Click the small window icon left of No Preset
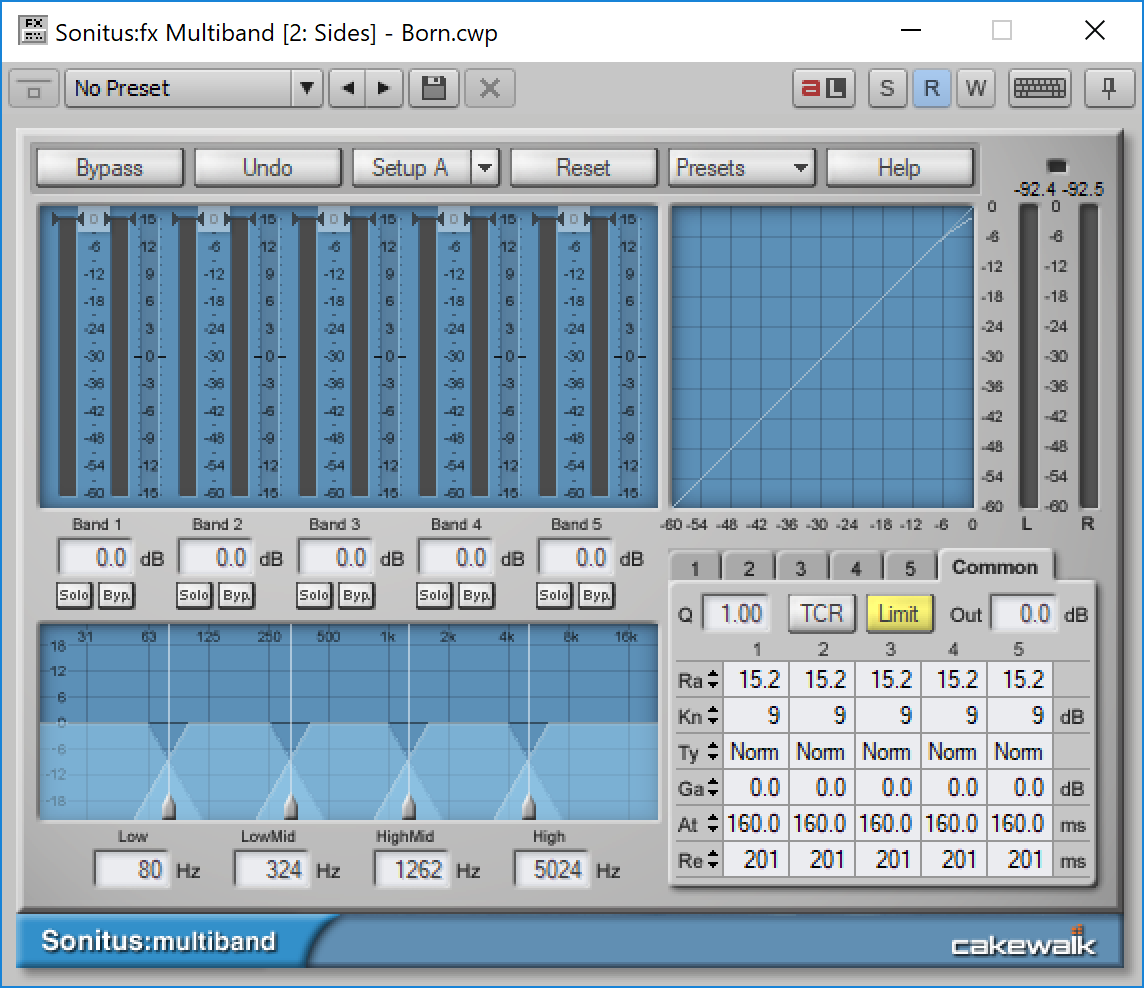Image resolution: width=1144 pixels, height=988 pixels. tap(33, 88)
